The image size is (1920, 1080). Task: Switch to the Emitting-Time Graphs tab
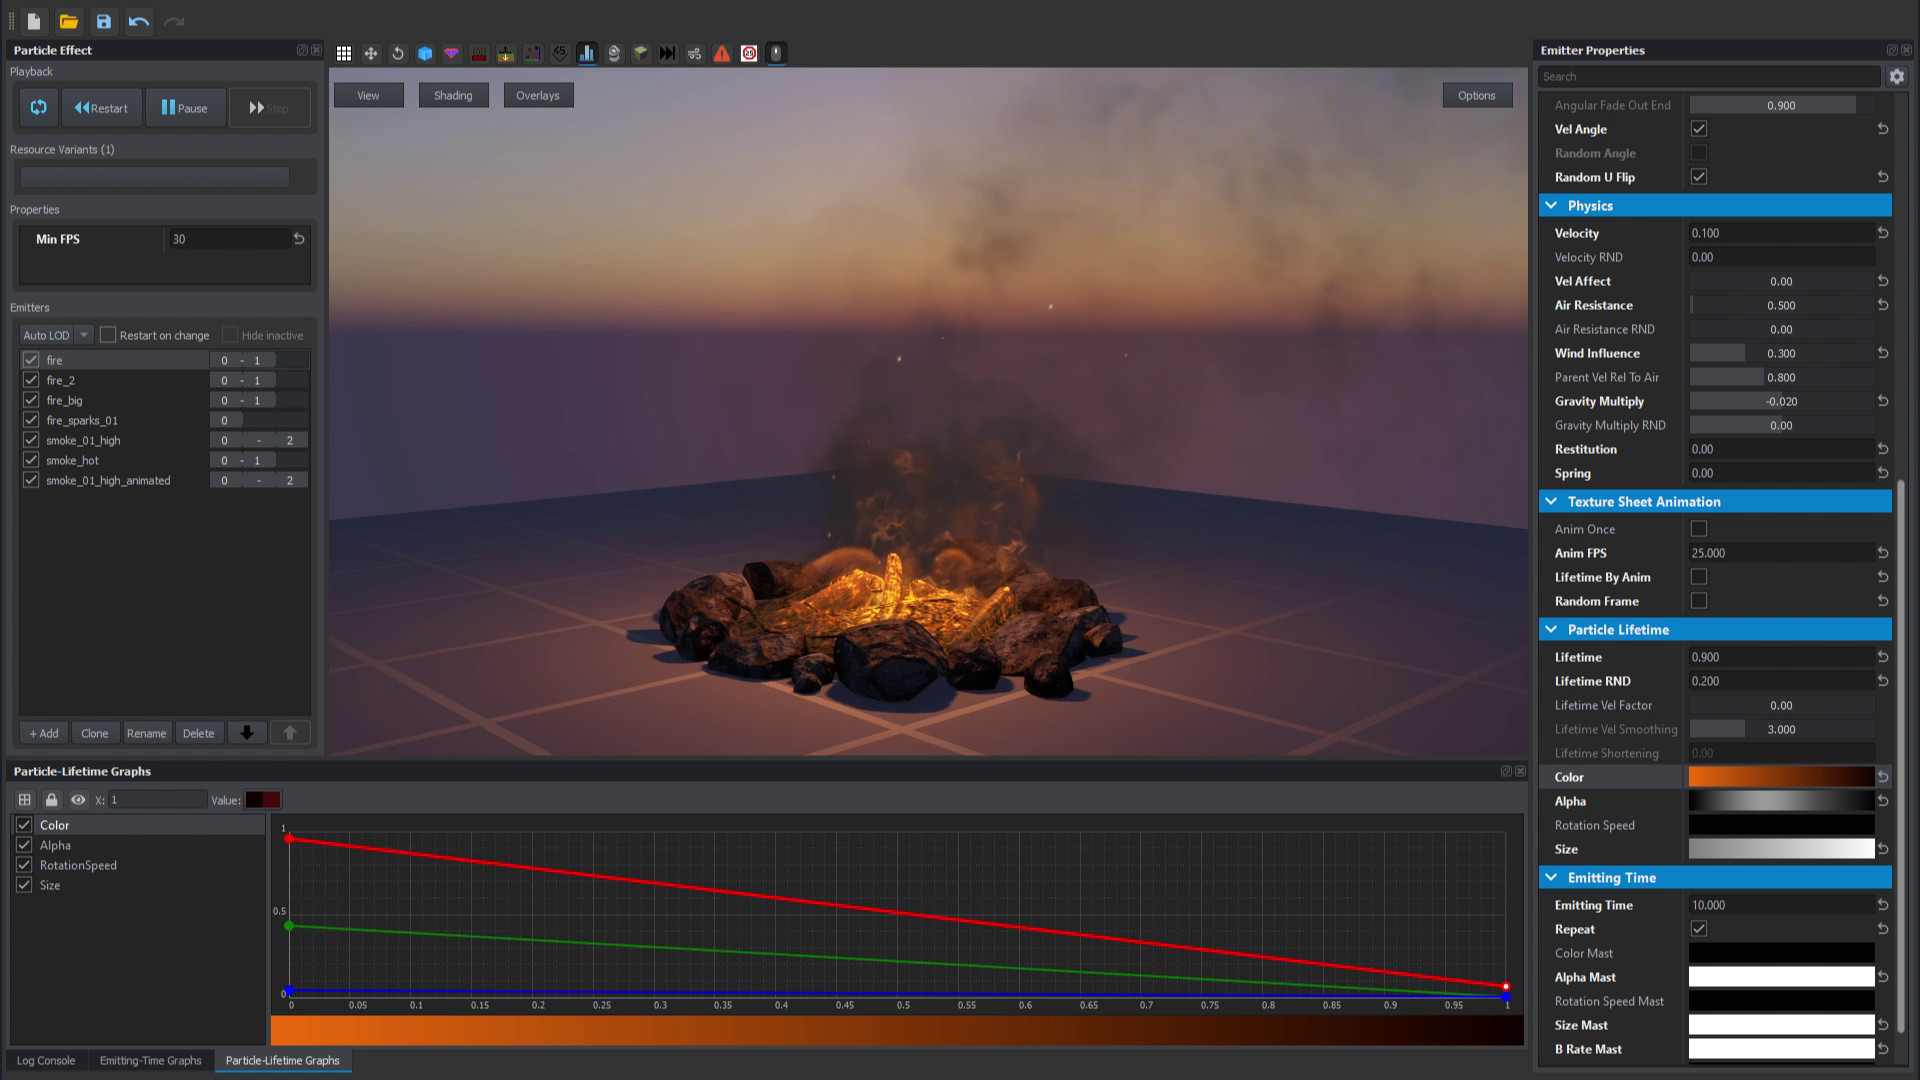150,1060
